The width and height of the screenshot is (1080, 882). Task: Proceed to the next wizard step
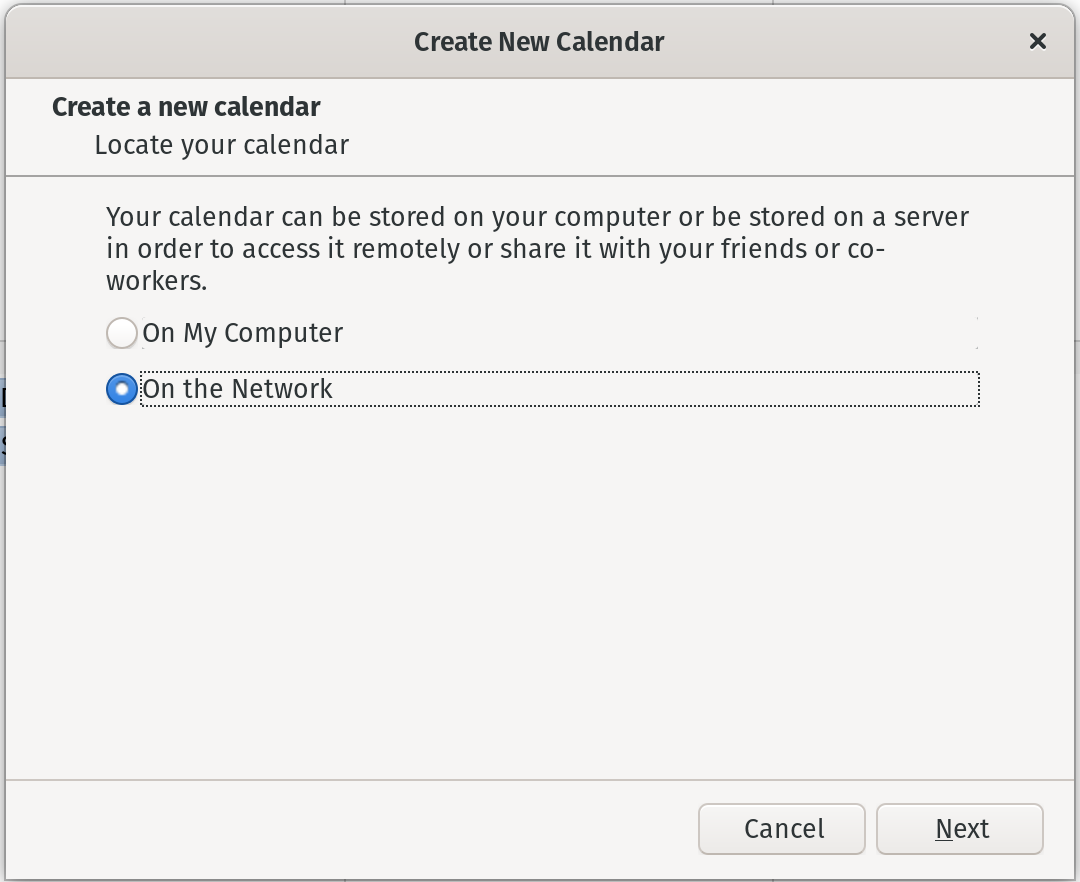click(x=959, y=828)
